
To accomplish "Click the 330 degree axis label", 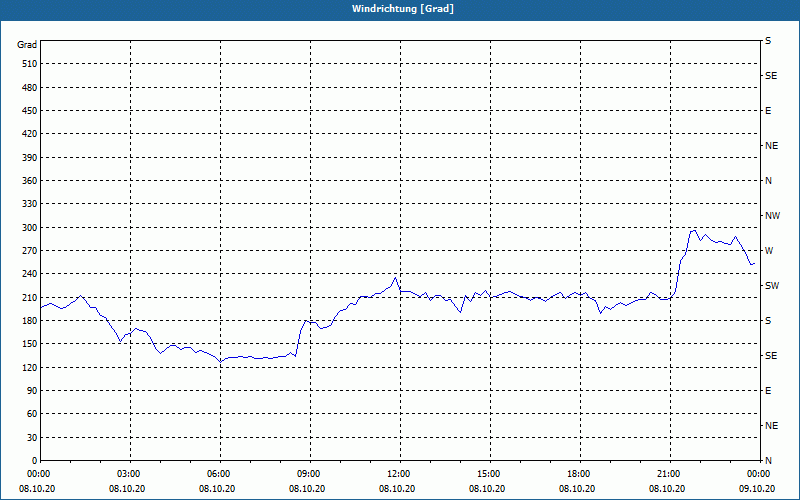I will tap(30, 204).
